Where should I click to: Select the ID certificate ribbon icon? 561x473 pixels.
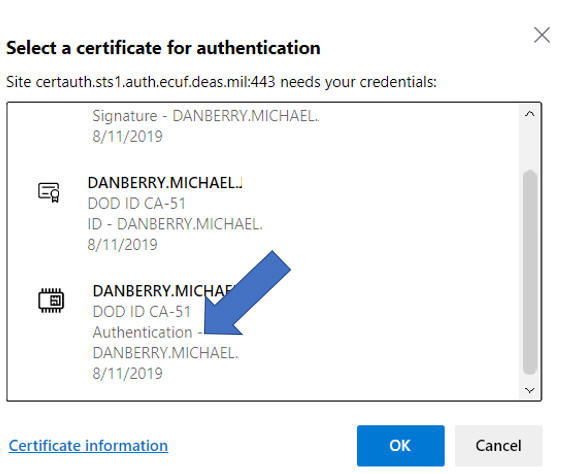pos(49,192)
